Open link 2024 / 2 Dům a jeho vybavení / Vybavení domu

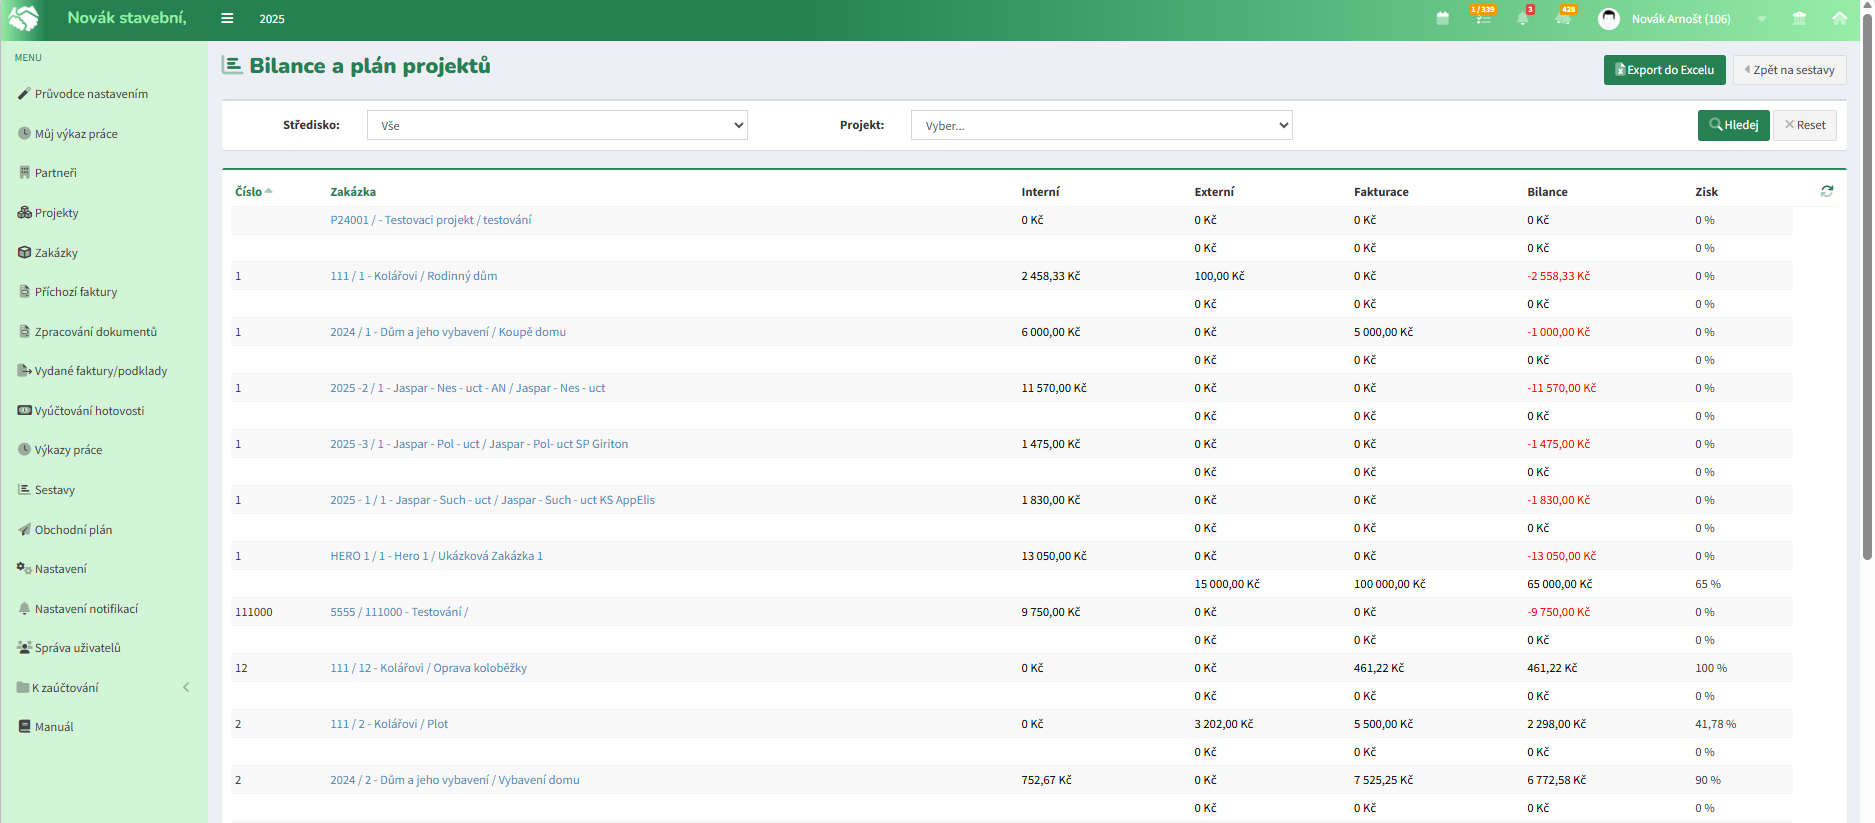tap(455, 780)
